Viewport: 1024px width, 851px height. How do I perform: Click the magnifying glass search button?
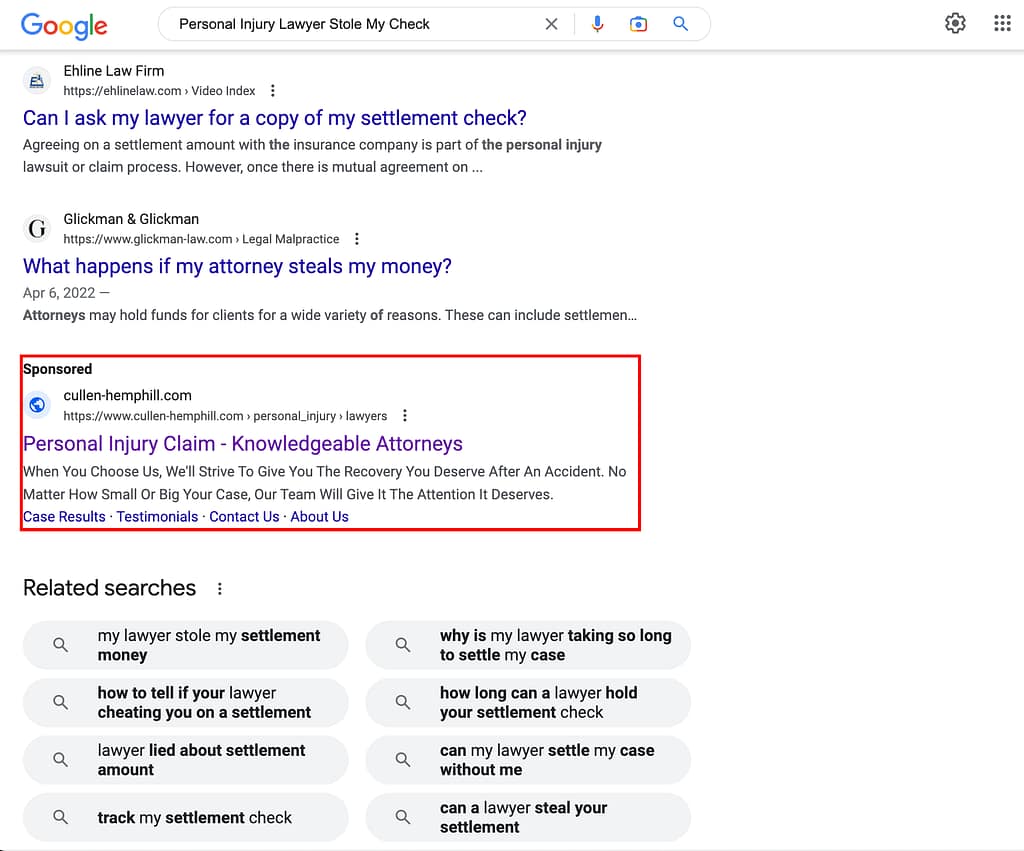point(680,24)
